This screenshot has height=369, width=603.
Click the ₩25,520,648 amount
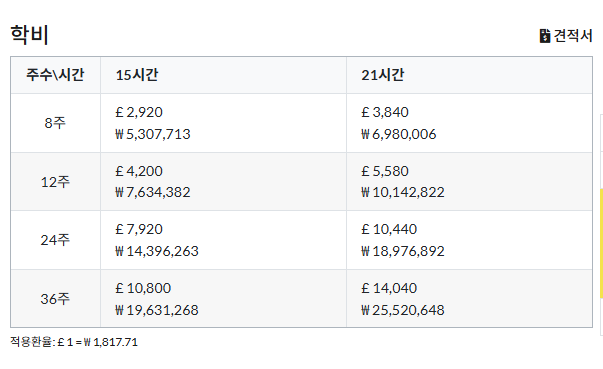[403, 310]
